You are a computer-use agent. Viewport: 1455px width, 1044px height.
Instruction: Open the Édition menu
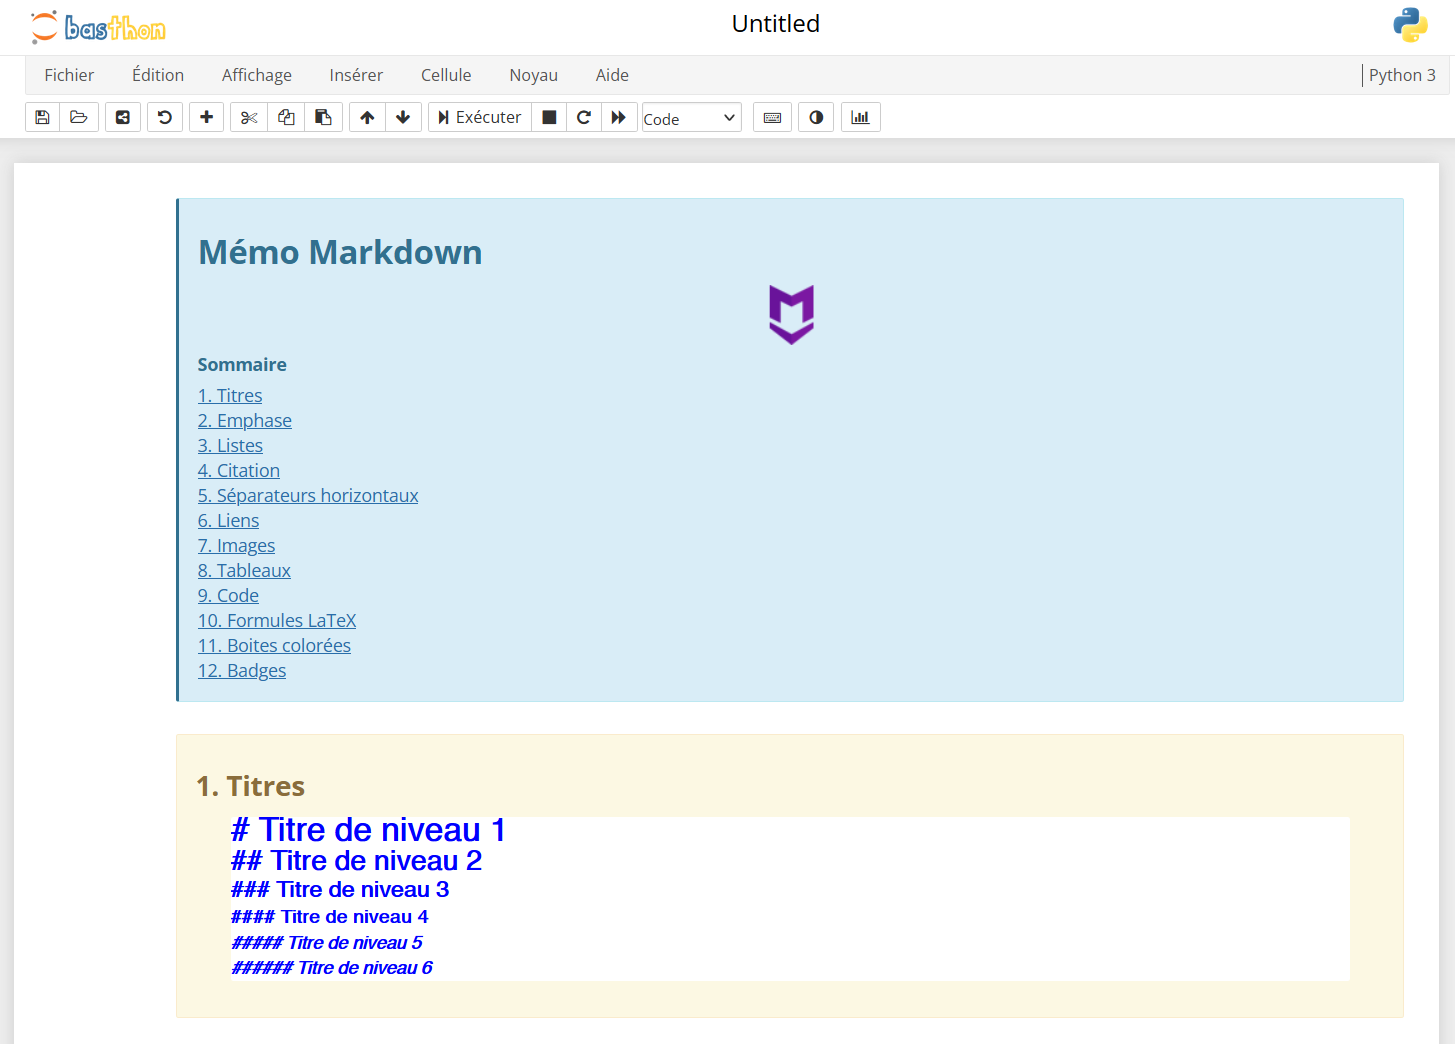pyautogui.click(x=158, y=75)
